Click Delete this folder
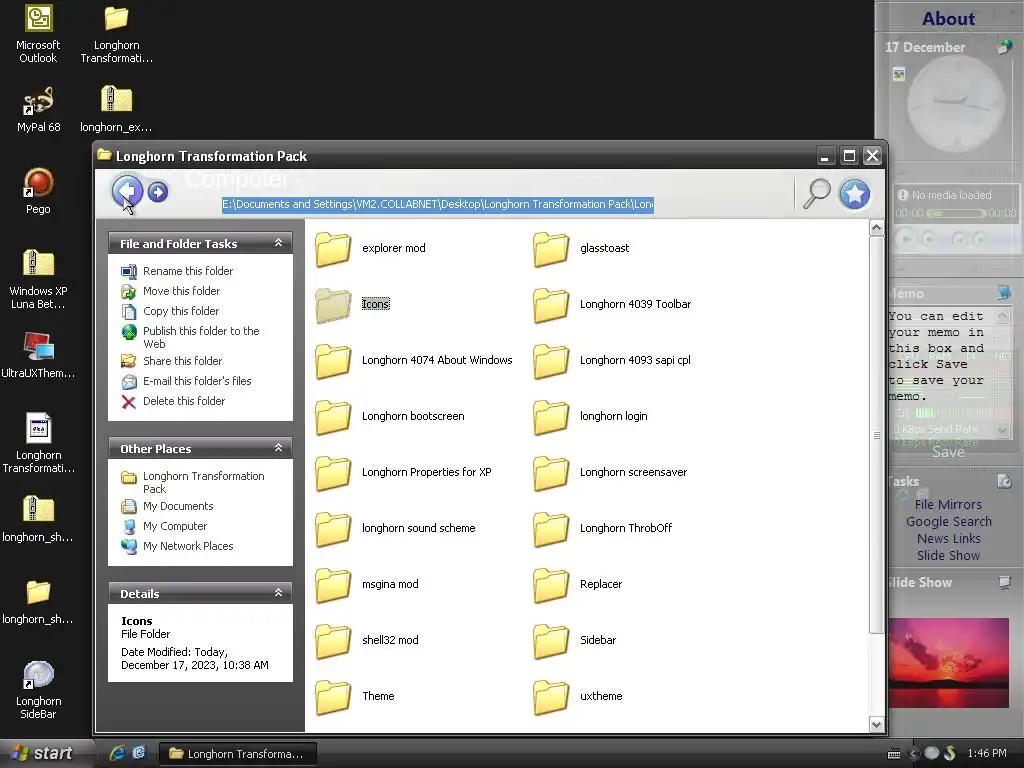The image size is (1024, 768). pos(173,402)
